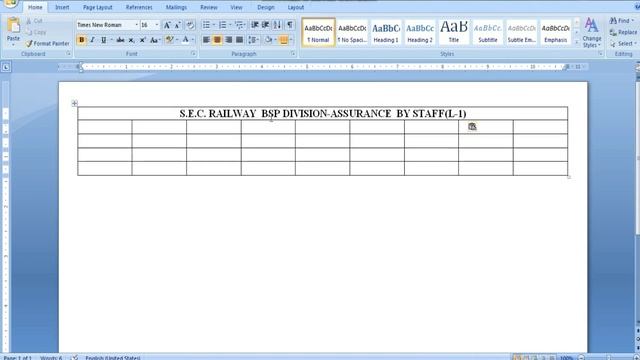This screenshot has width=640, height=360.
Task: Click the multilevel list icon
Action: coord(239,25)
